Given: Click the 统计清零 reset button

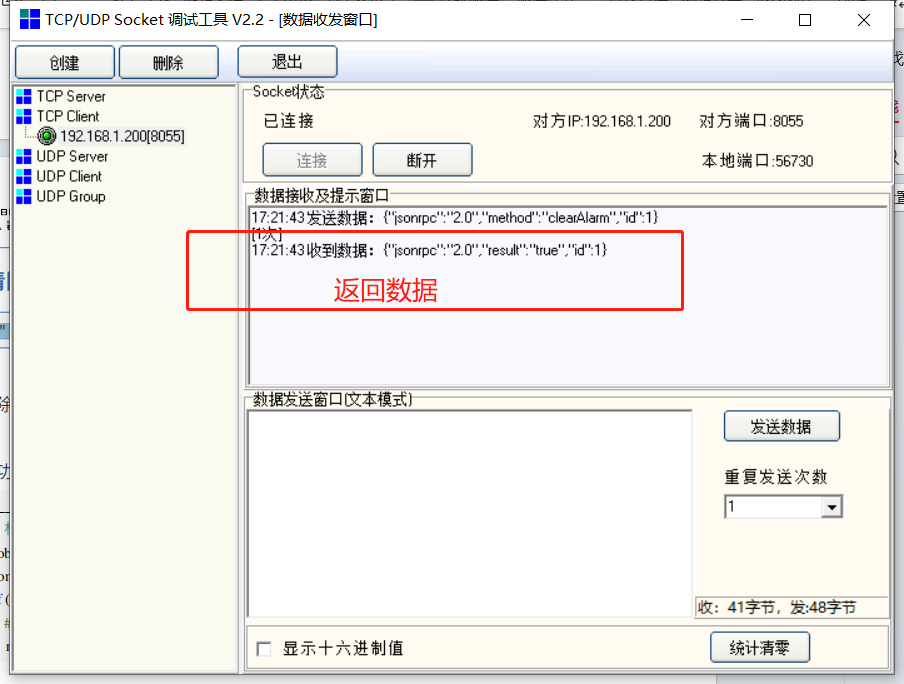Looking at the screenshot, I should tap(759, 648).
